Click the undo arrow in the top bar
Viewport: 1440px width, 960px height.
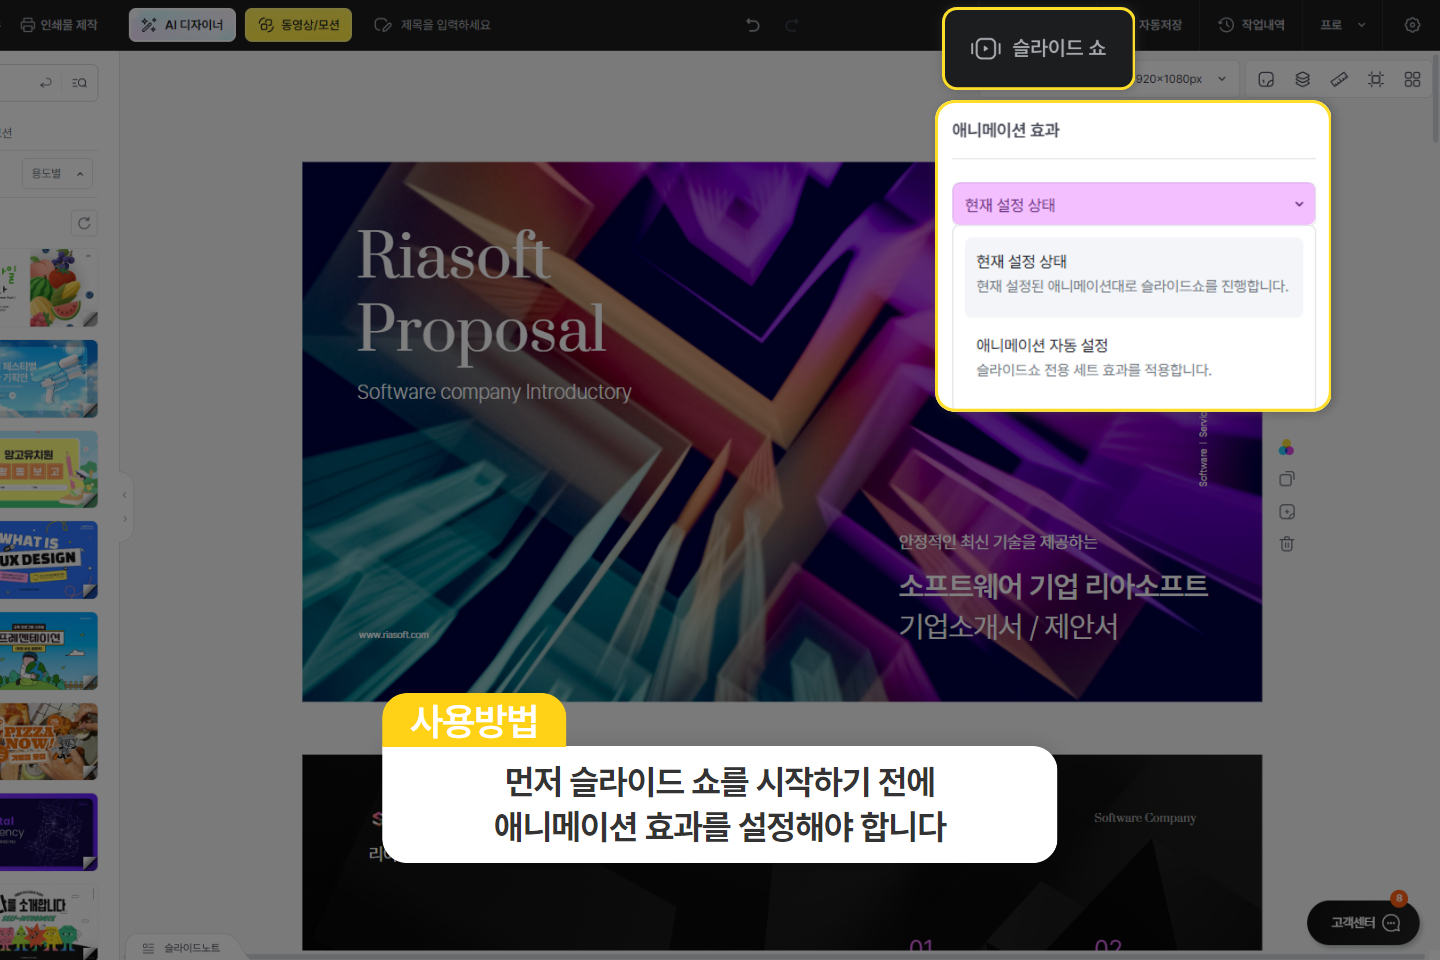pyautogui.click(x=753, y=25)
